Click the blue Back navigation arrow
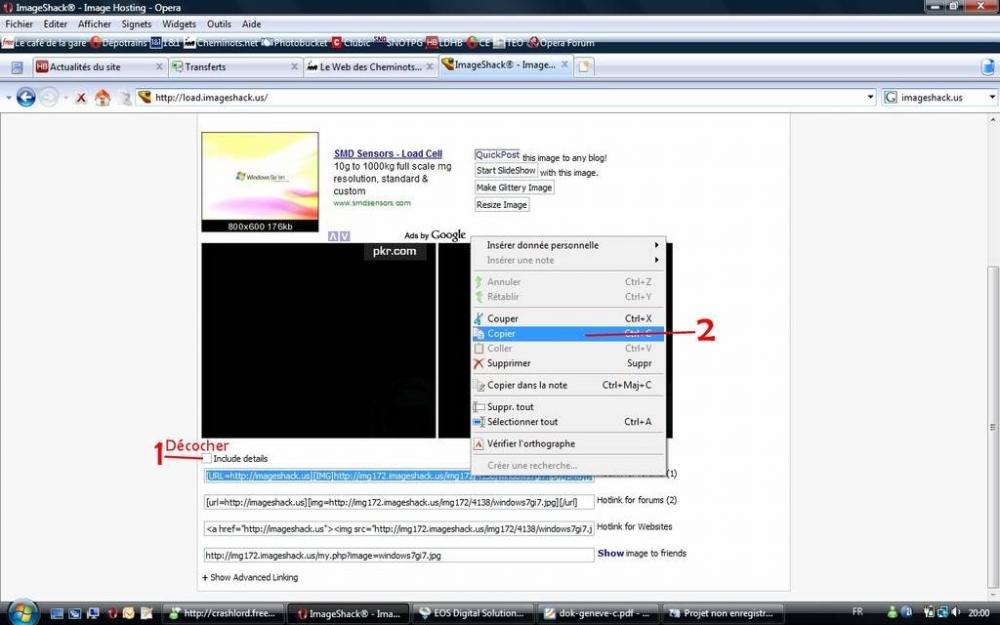 tap(26, 98)
